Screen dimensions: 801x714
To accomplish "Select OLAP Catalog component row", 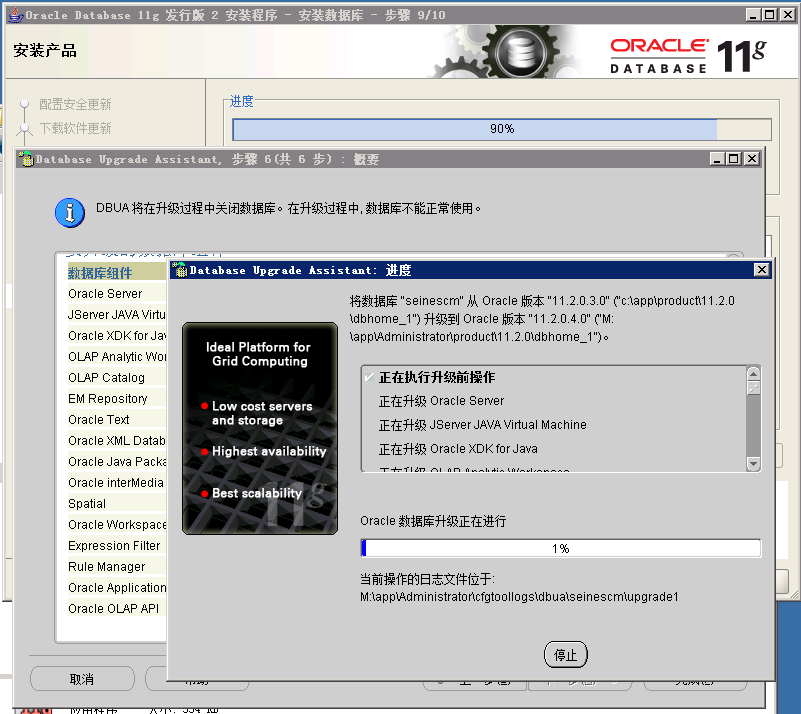I will 116,377.
